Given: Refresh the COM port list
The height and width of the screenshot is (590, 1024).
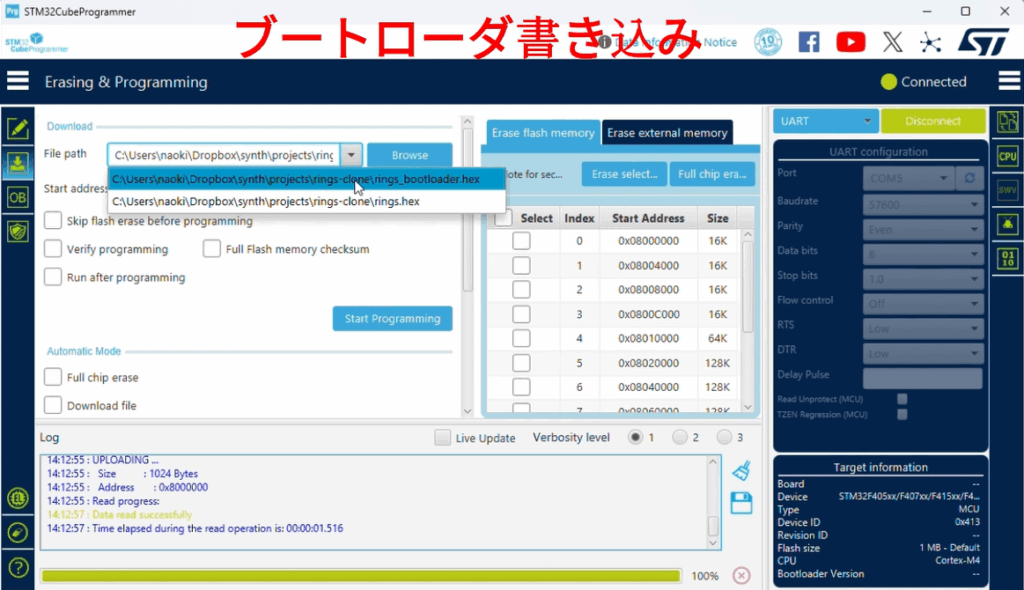Looking at the screenshot, I should [969, 178].
